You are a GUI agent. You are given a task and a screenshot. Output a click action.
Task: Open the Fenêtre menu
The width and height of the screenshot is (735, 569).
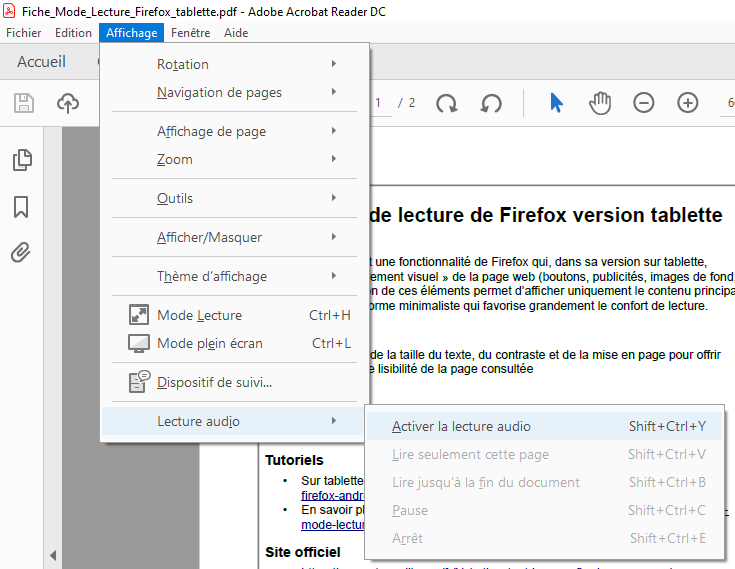click(190, 33)
